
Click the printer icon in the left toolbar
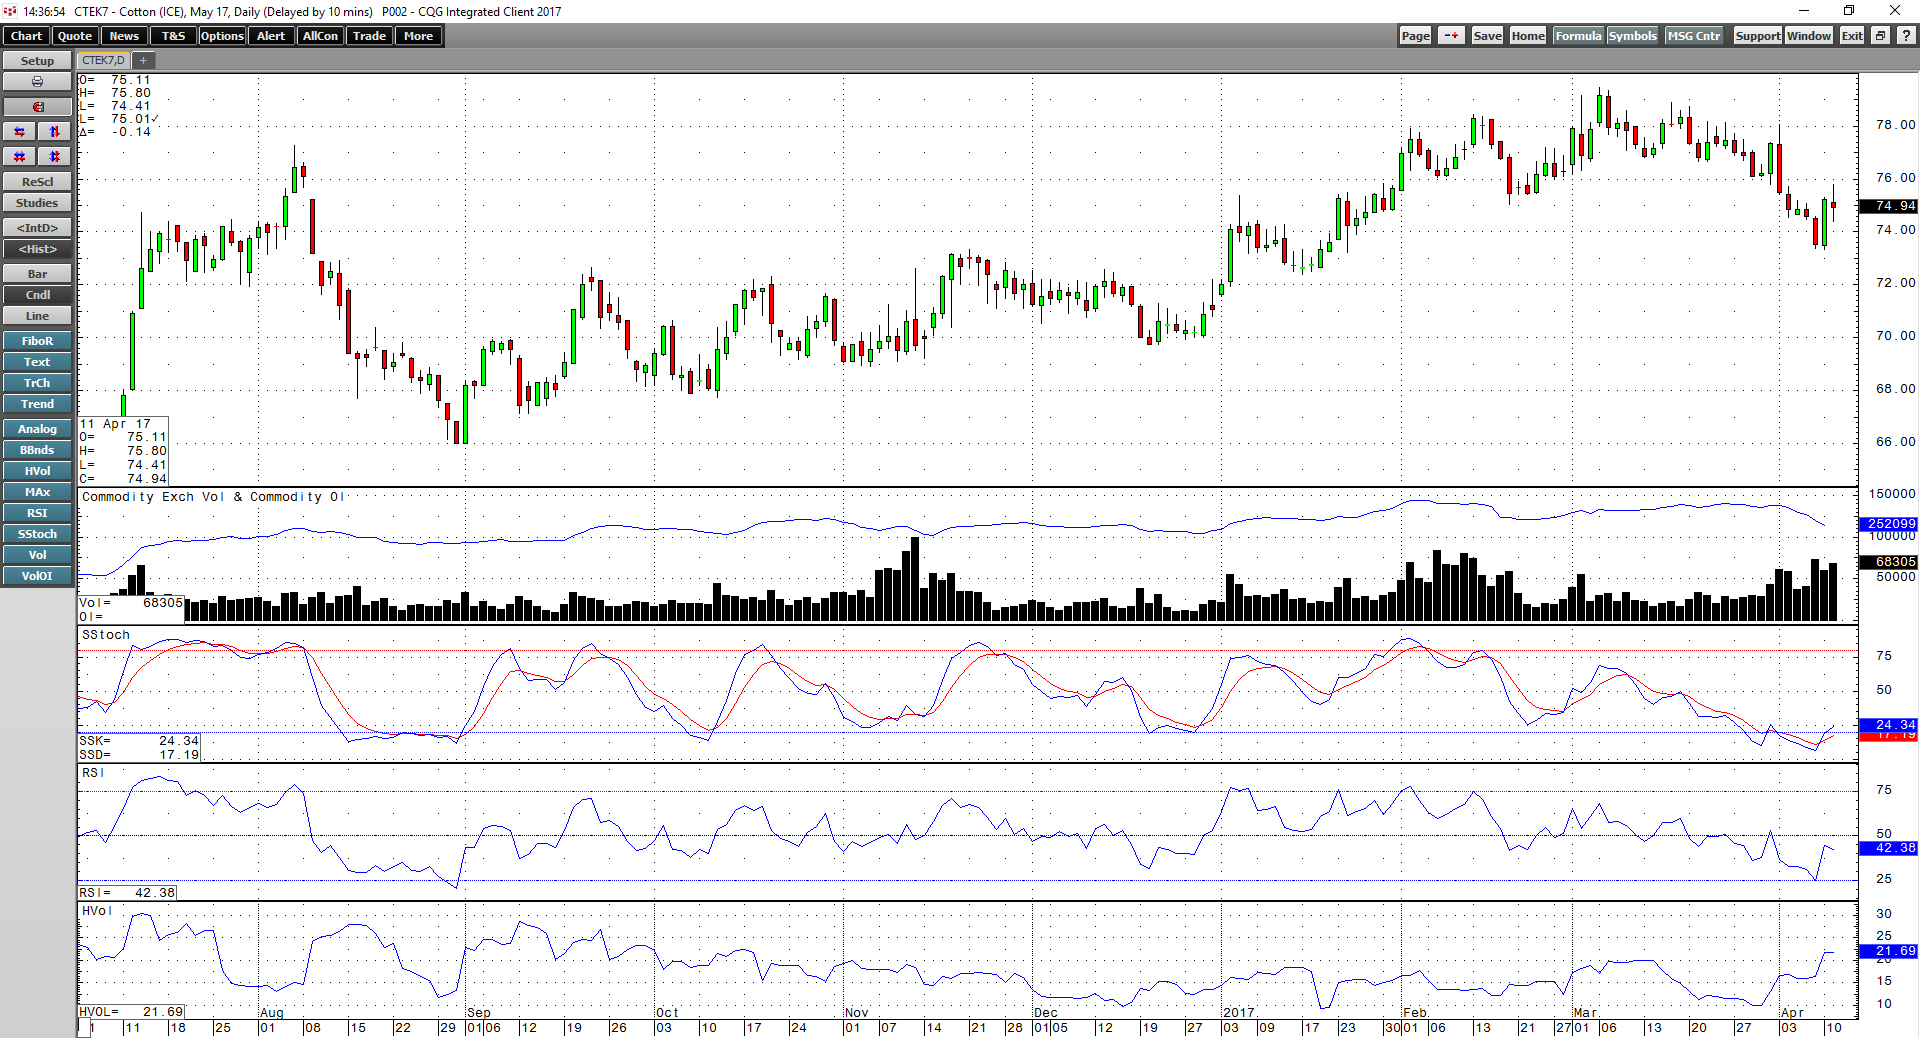tap(37, 81)
